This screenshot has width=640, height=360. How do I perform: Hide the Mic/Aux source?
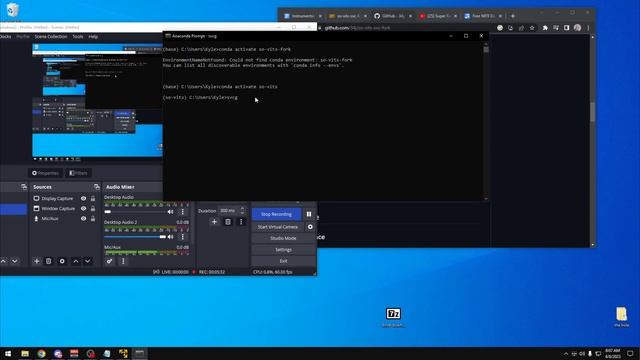tap(83, 219)
